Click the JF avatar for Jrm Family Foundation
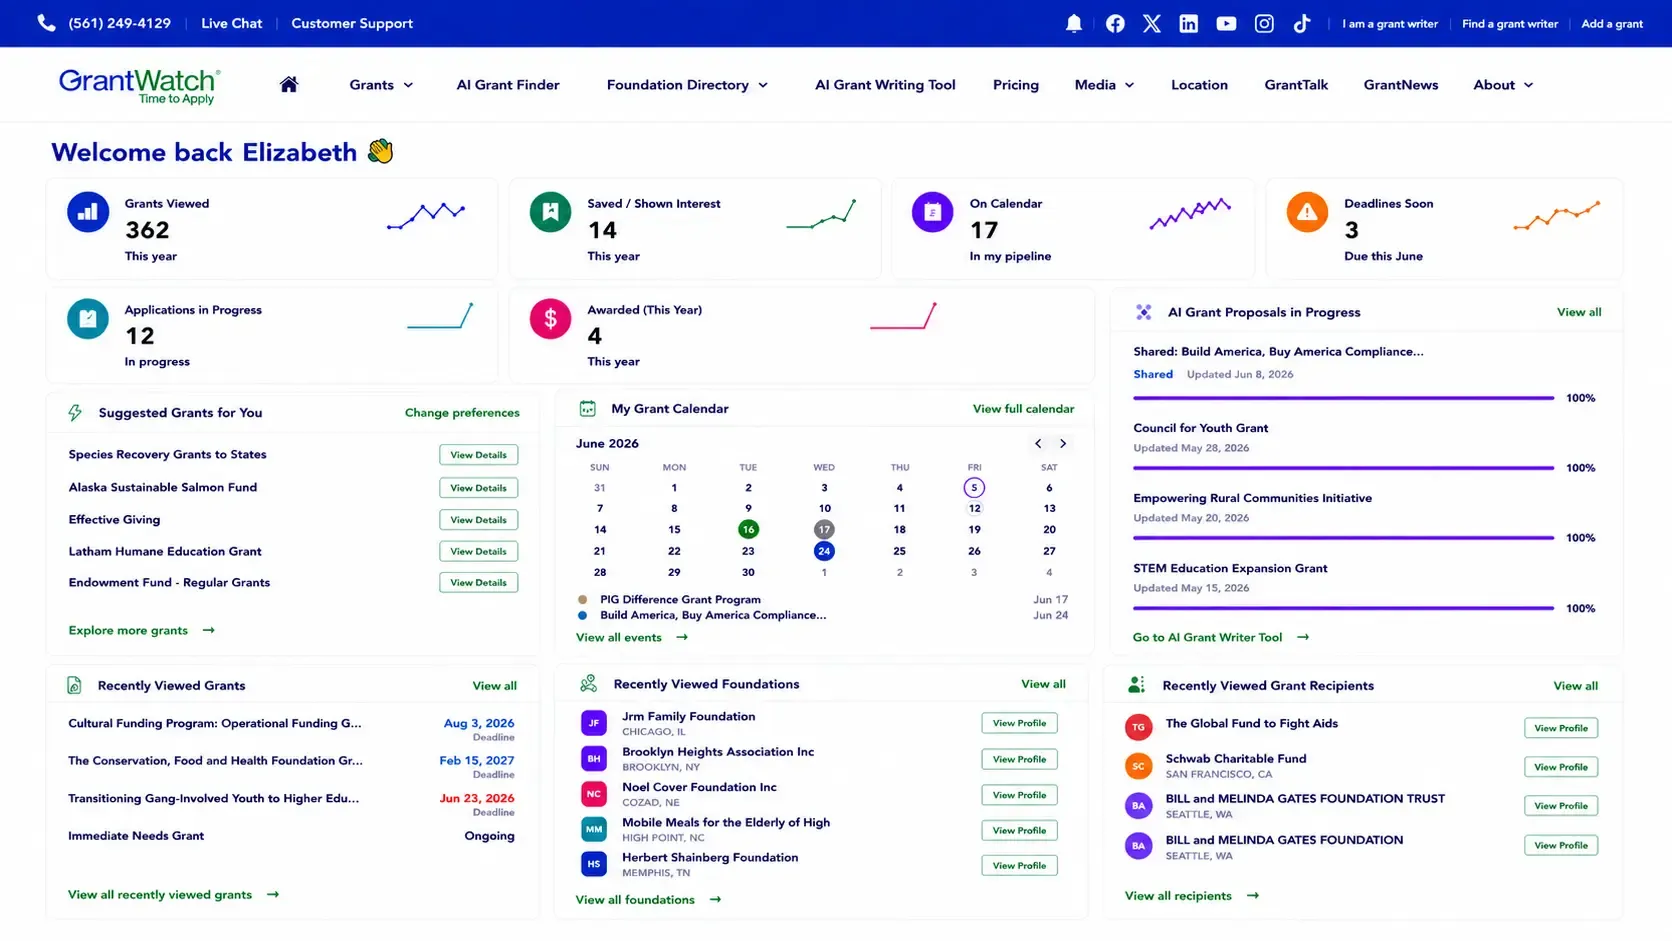 594,722
